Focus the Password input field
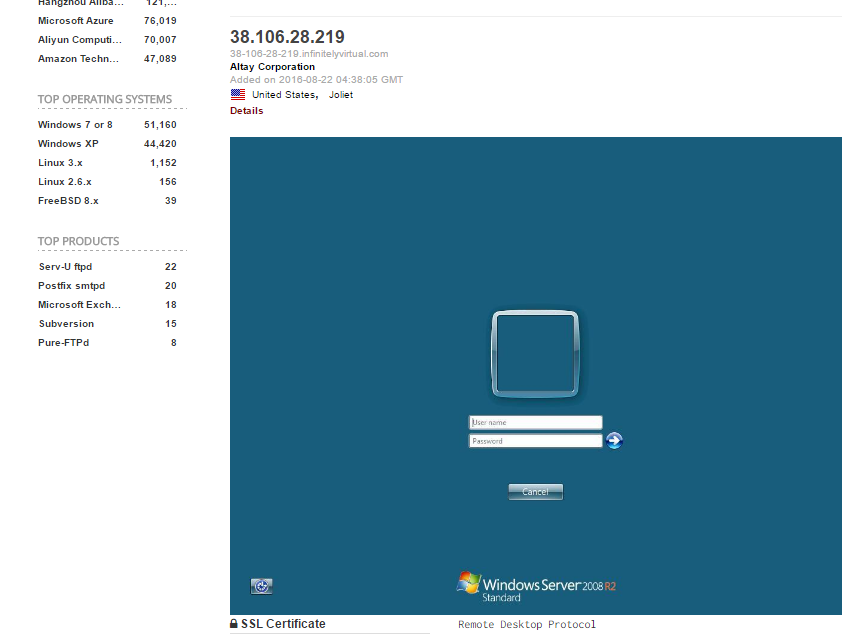855x635 pixels. click(535, 441)
